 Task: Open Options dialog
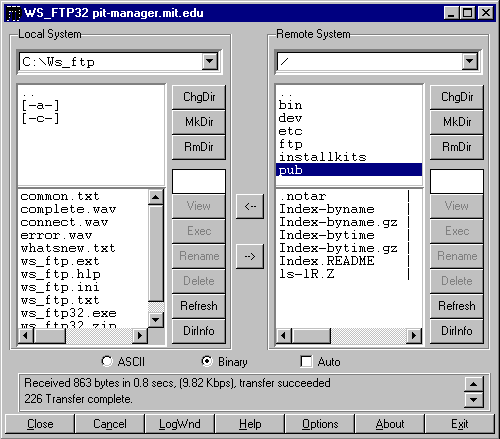320,424
